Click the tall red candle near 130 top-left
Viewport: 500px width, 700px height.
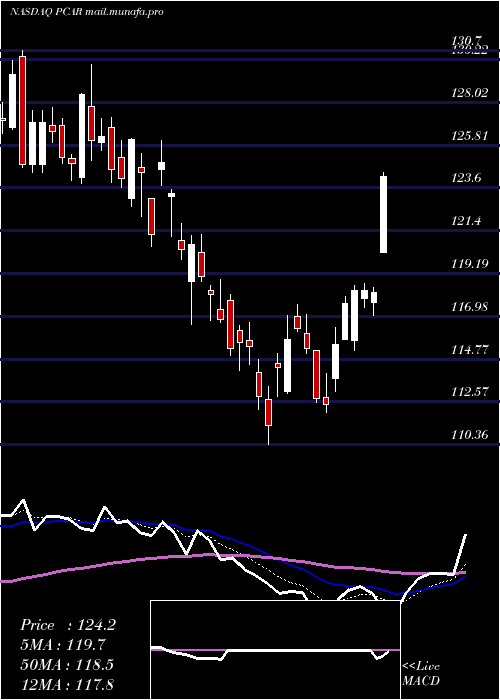click(x=22, y=110)
